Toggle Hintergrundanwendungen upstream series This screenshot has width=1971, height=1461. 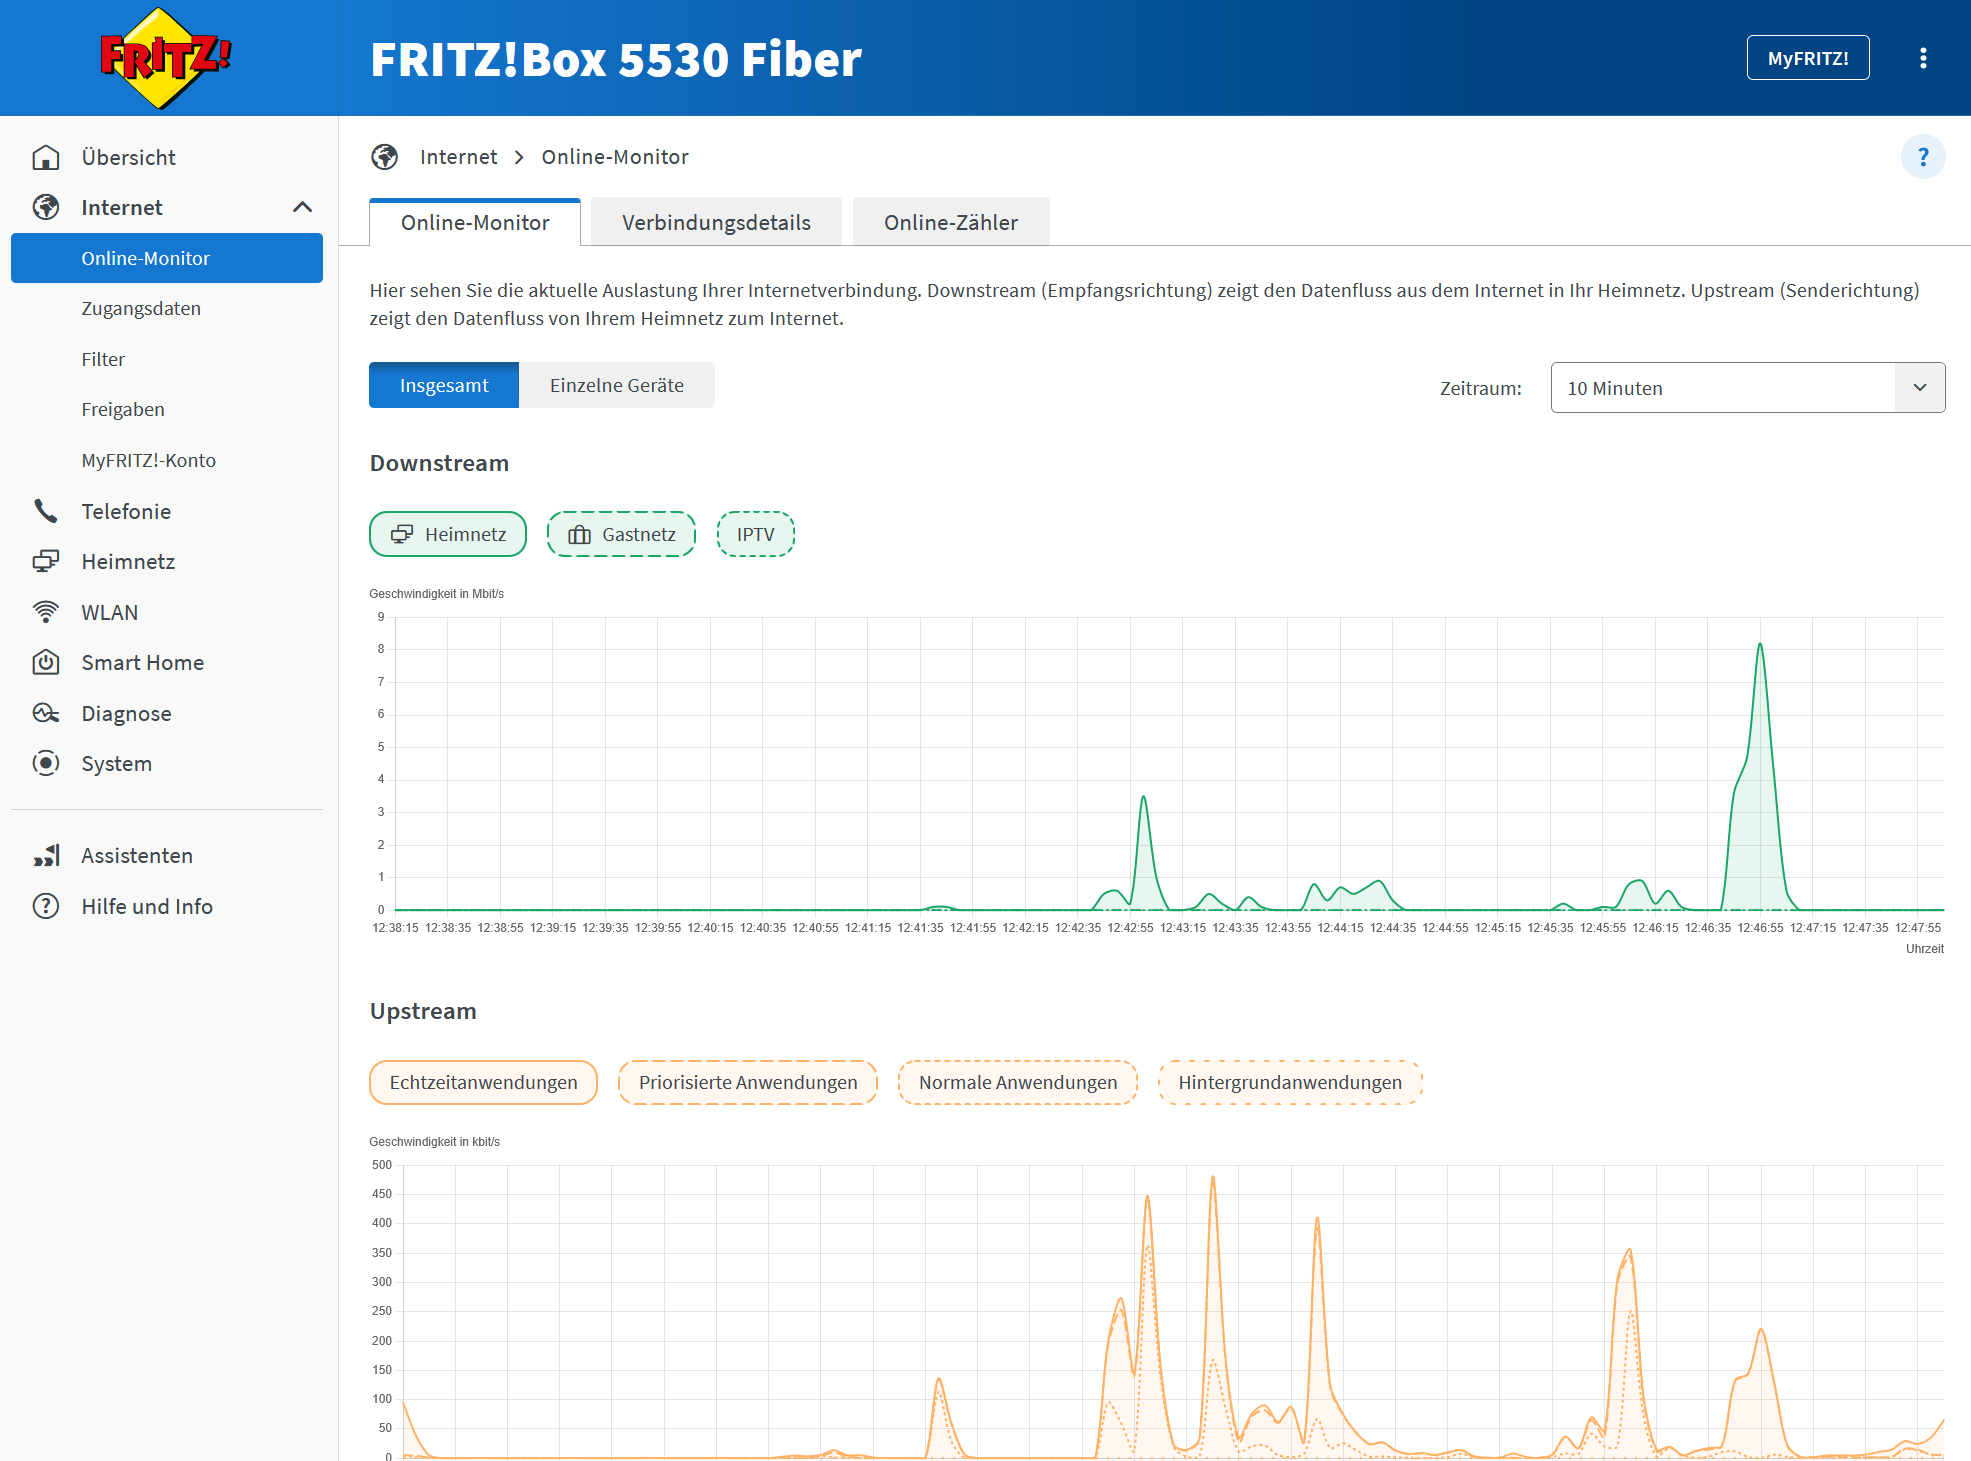tap(1290, 1082)
